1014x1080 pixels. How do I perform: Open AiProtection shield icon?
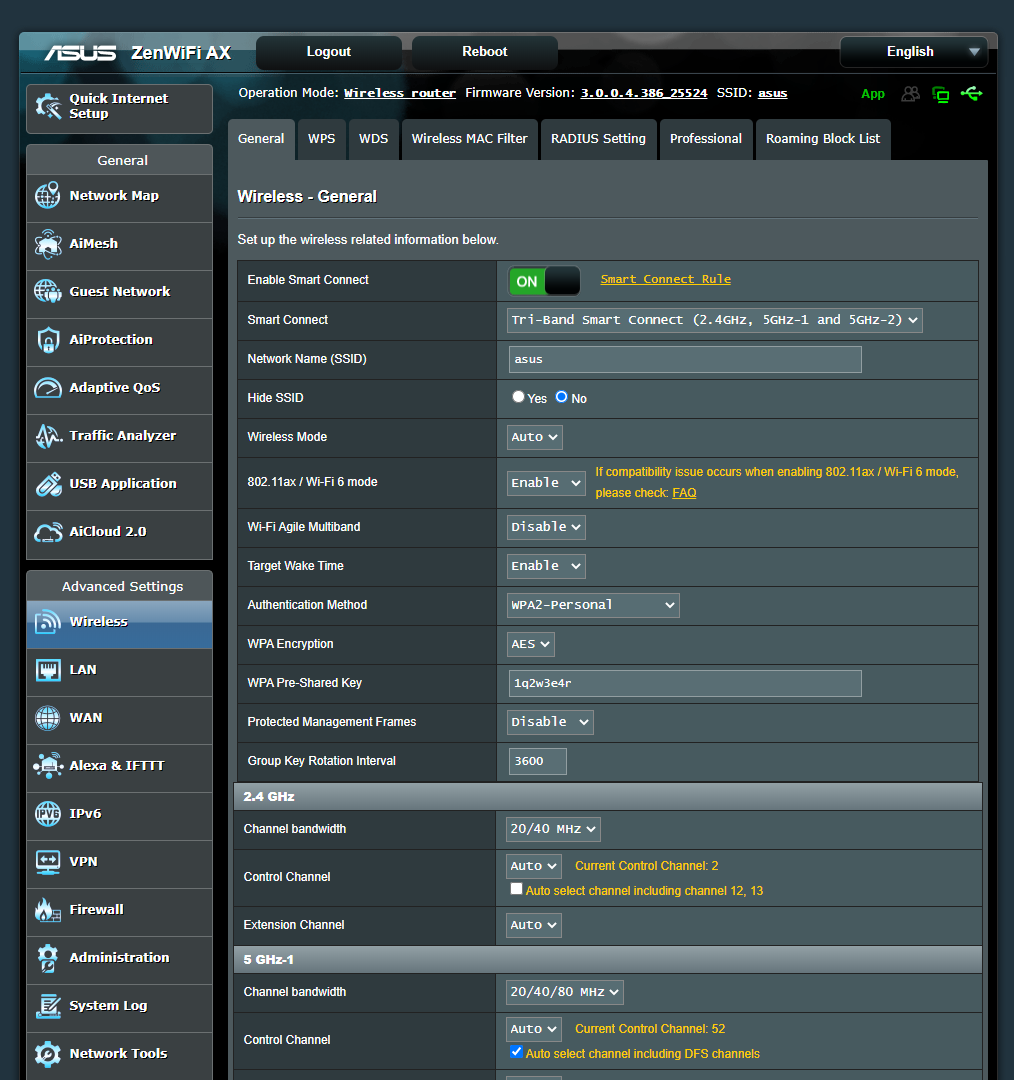click(48, 340)
